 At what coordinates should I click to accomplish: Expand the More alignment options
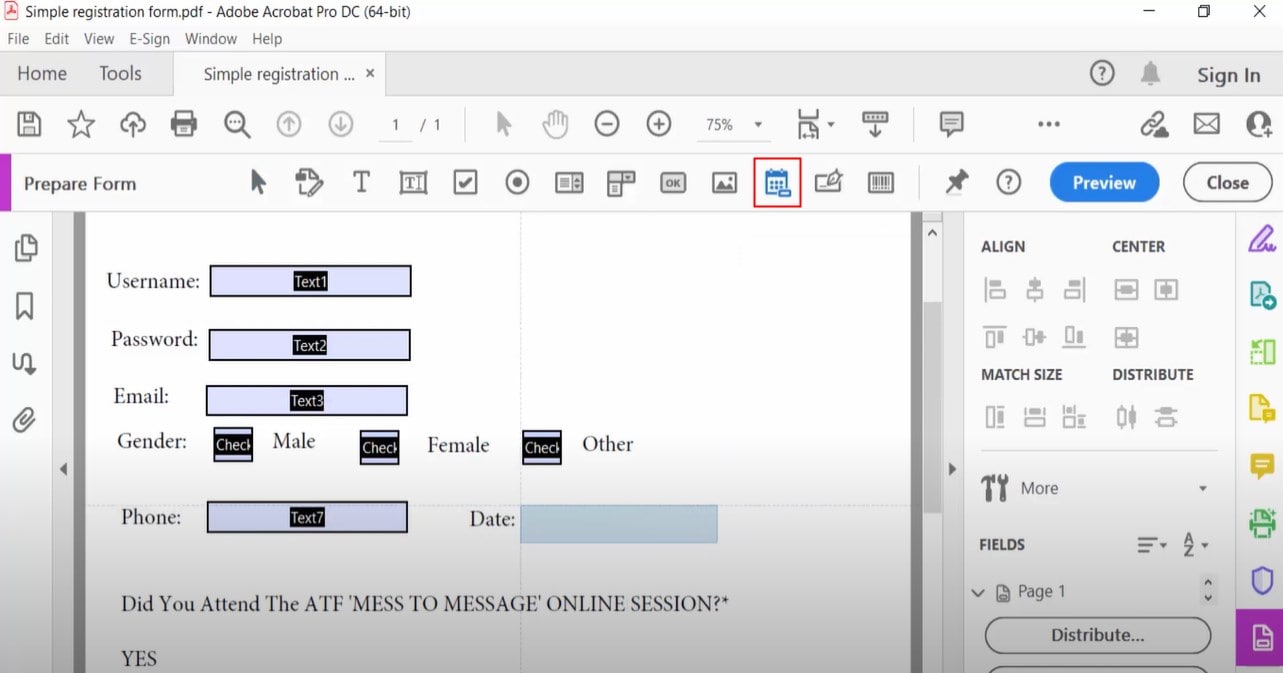coord(1203,488)
